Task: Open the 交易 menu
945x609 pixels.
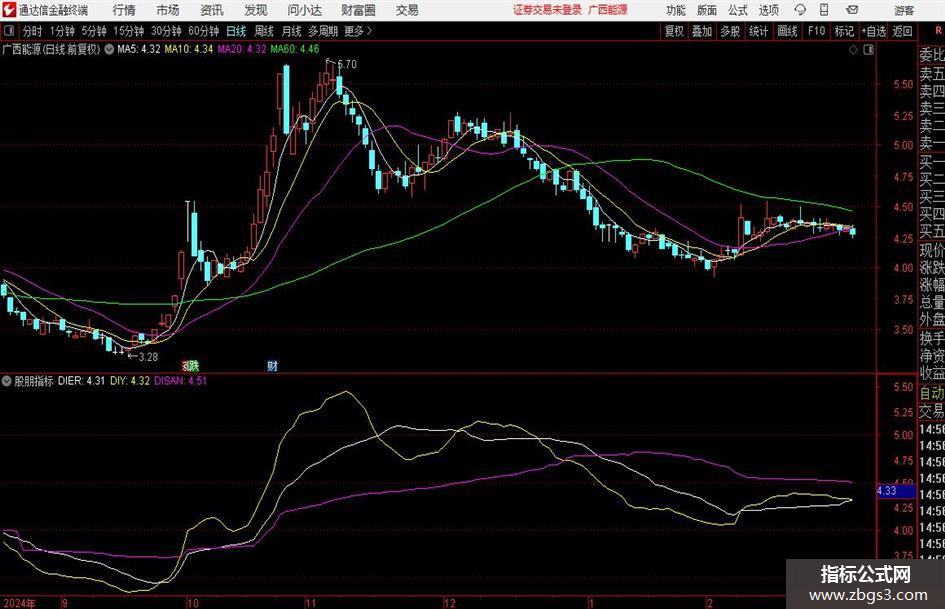Action: pyautogui.click(x=407, y=10)
